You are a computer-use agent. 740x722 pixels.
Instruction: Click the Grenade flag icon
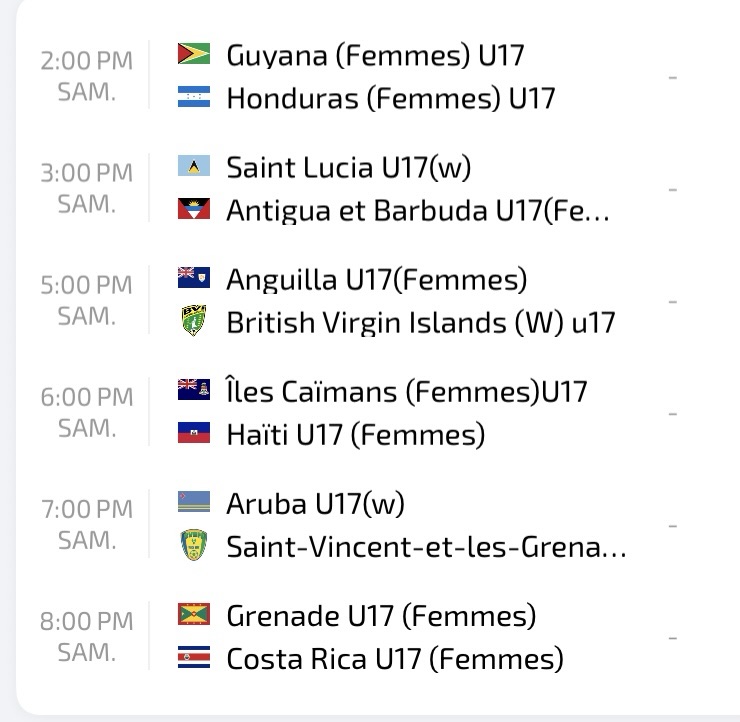coord(193,614)
